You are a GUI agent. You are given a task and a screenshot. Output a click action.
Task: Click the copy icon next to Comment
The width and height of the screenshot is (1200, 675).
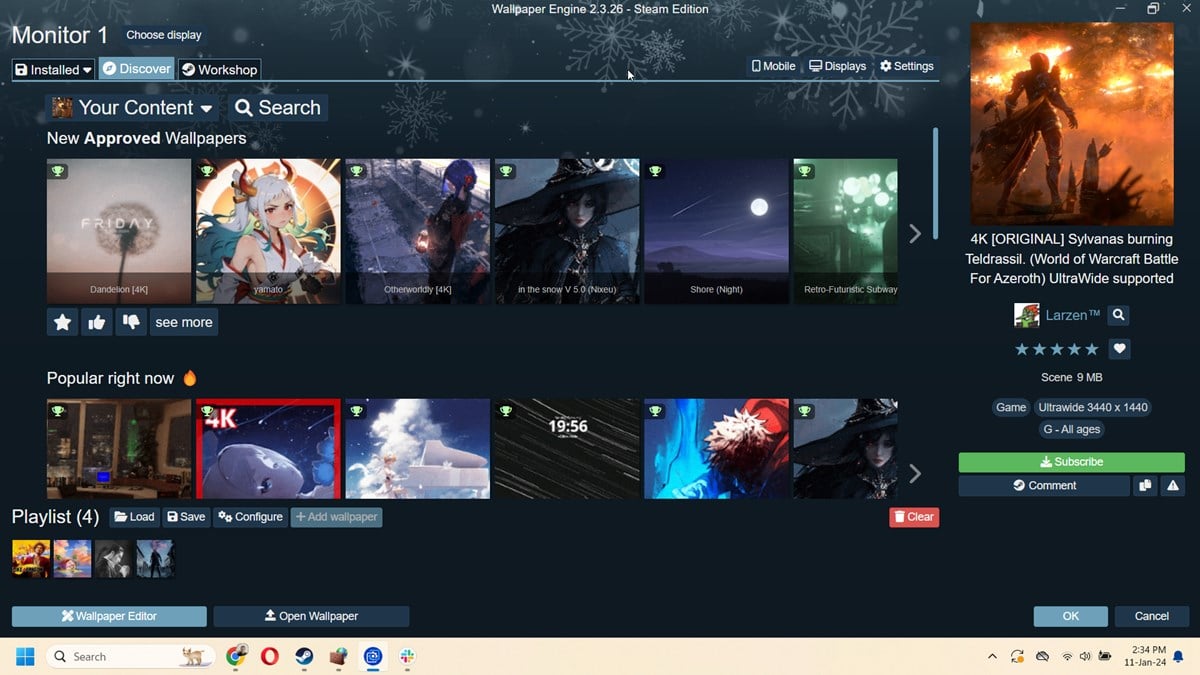coord(1145,486)
